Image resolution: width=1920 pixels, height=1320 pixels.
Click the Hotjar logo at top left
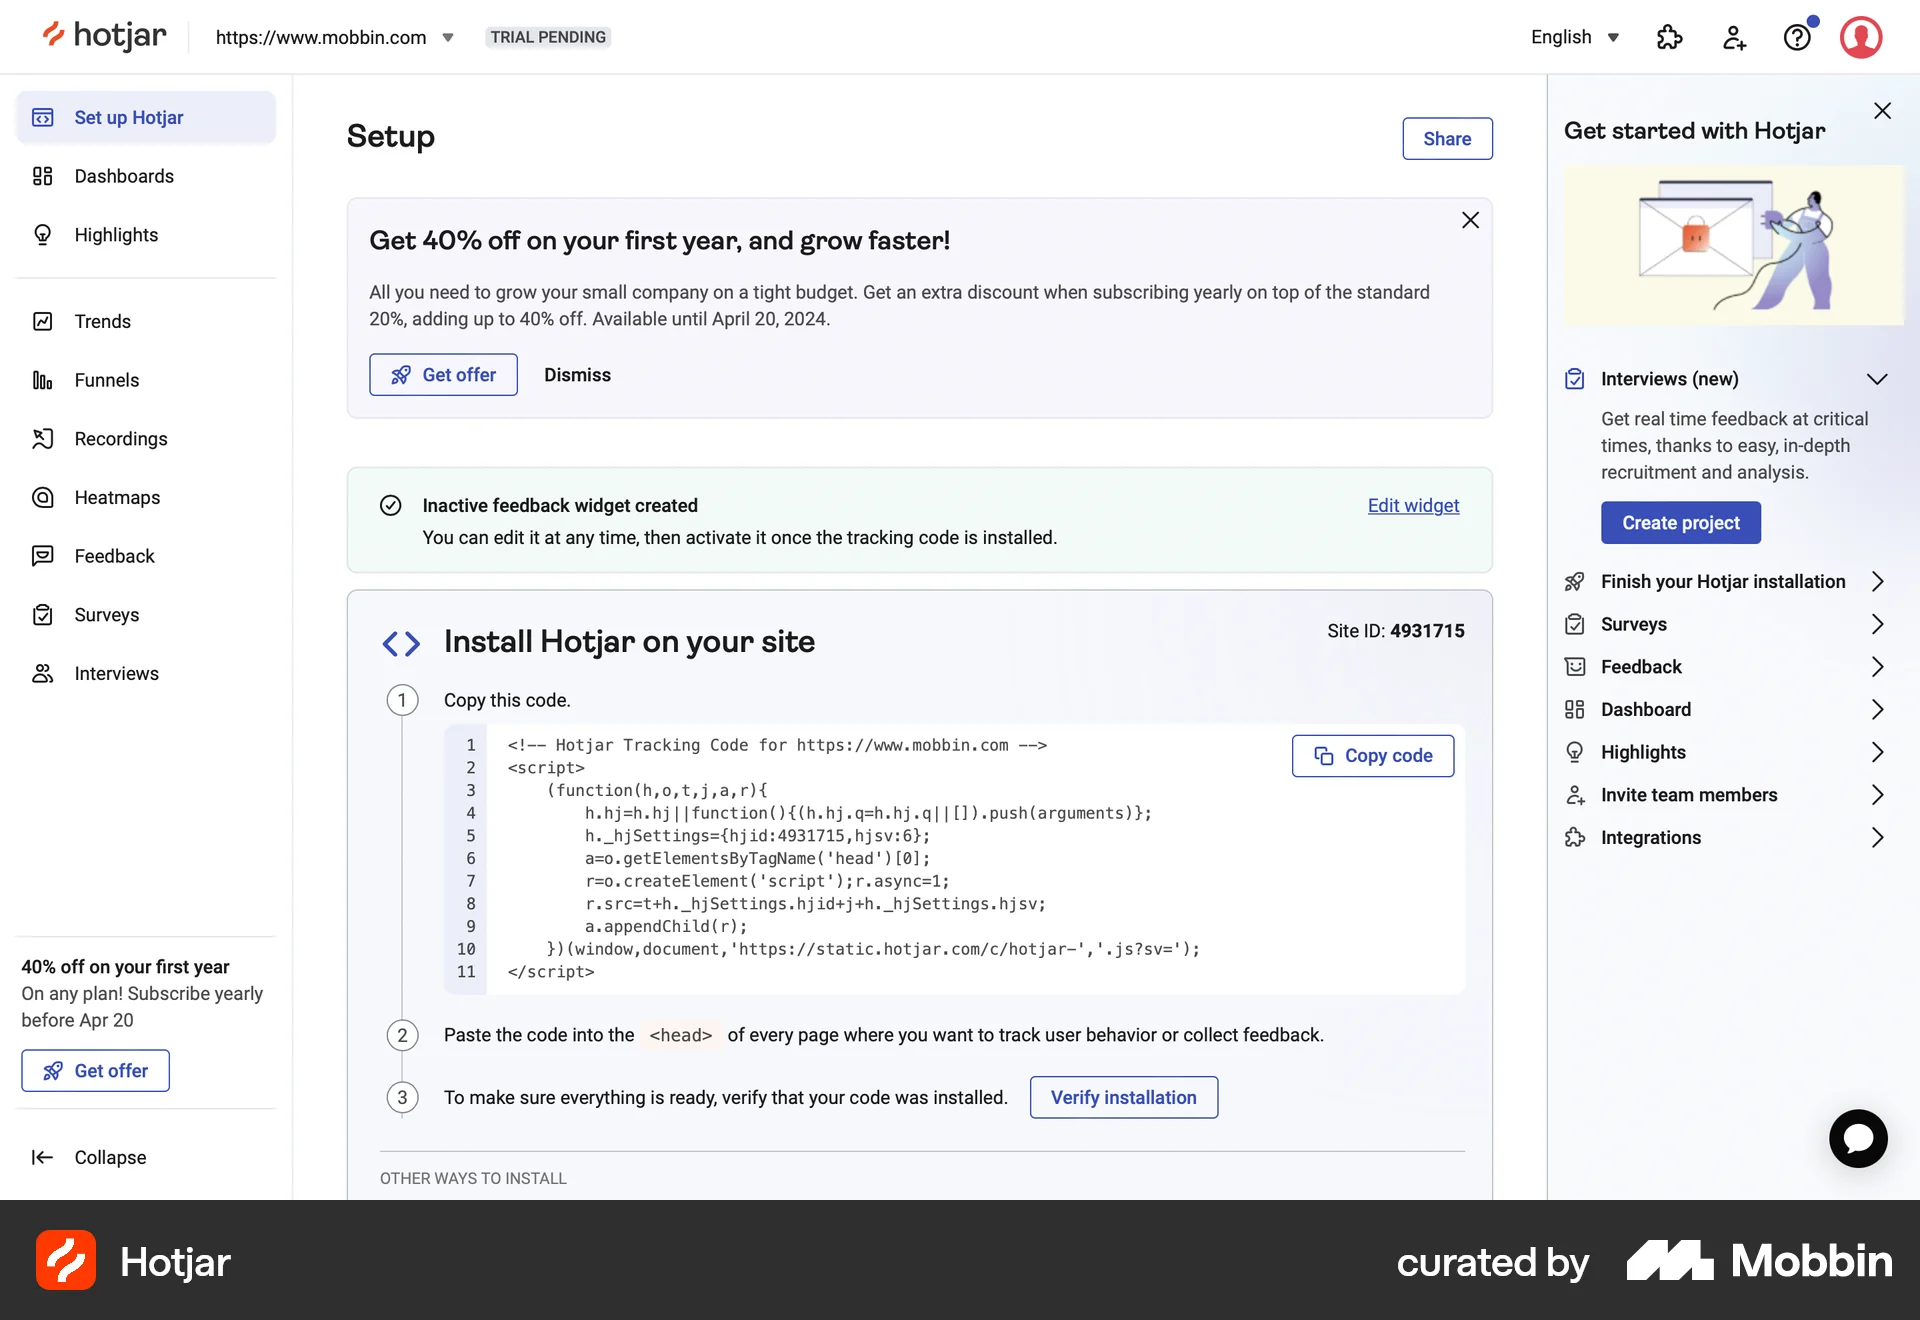pyautogui.click(x=103, y=35)
